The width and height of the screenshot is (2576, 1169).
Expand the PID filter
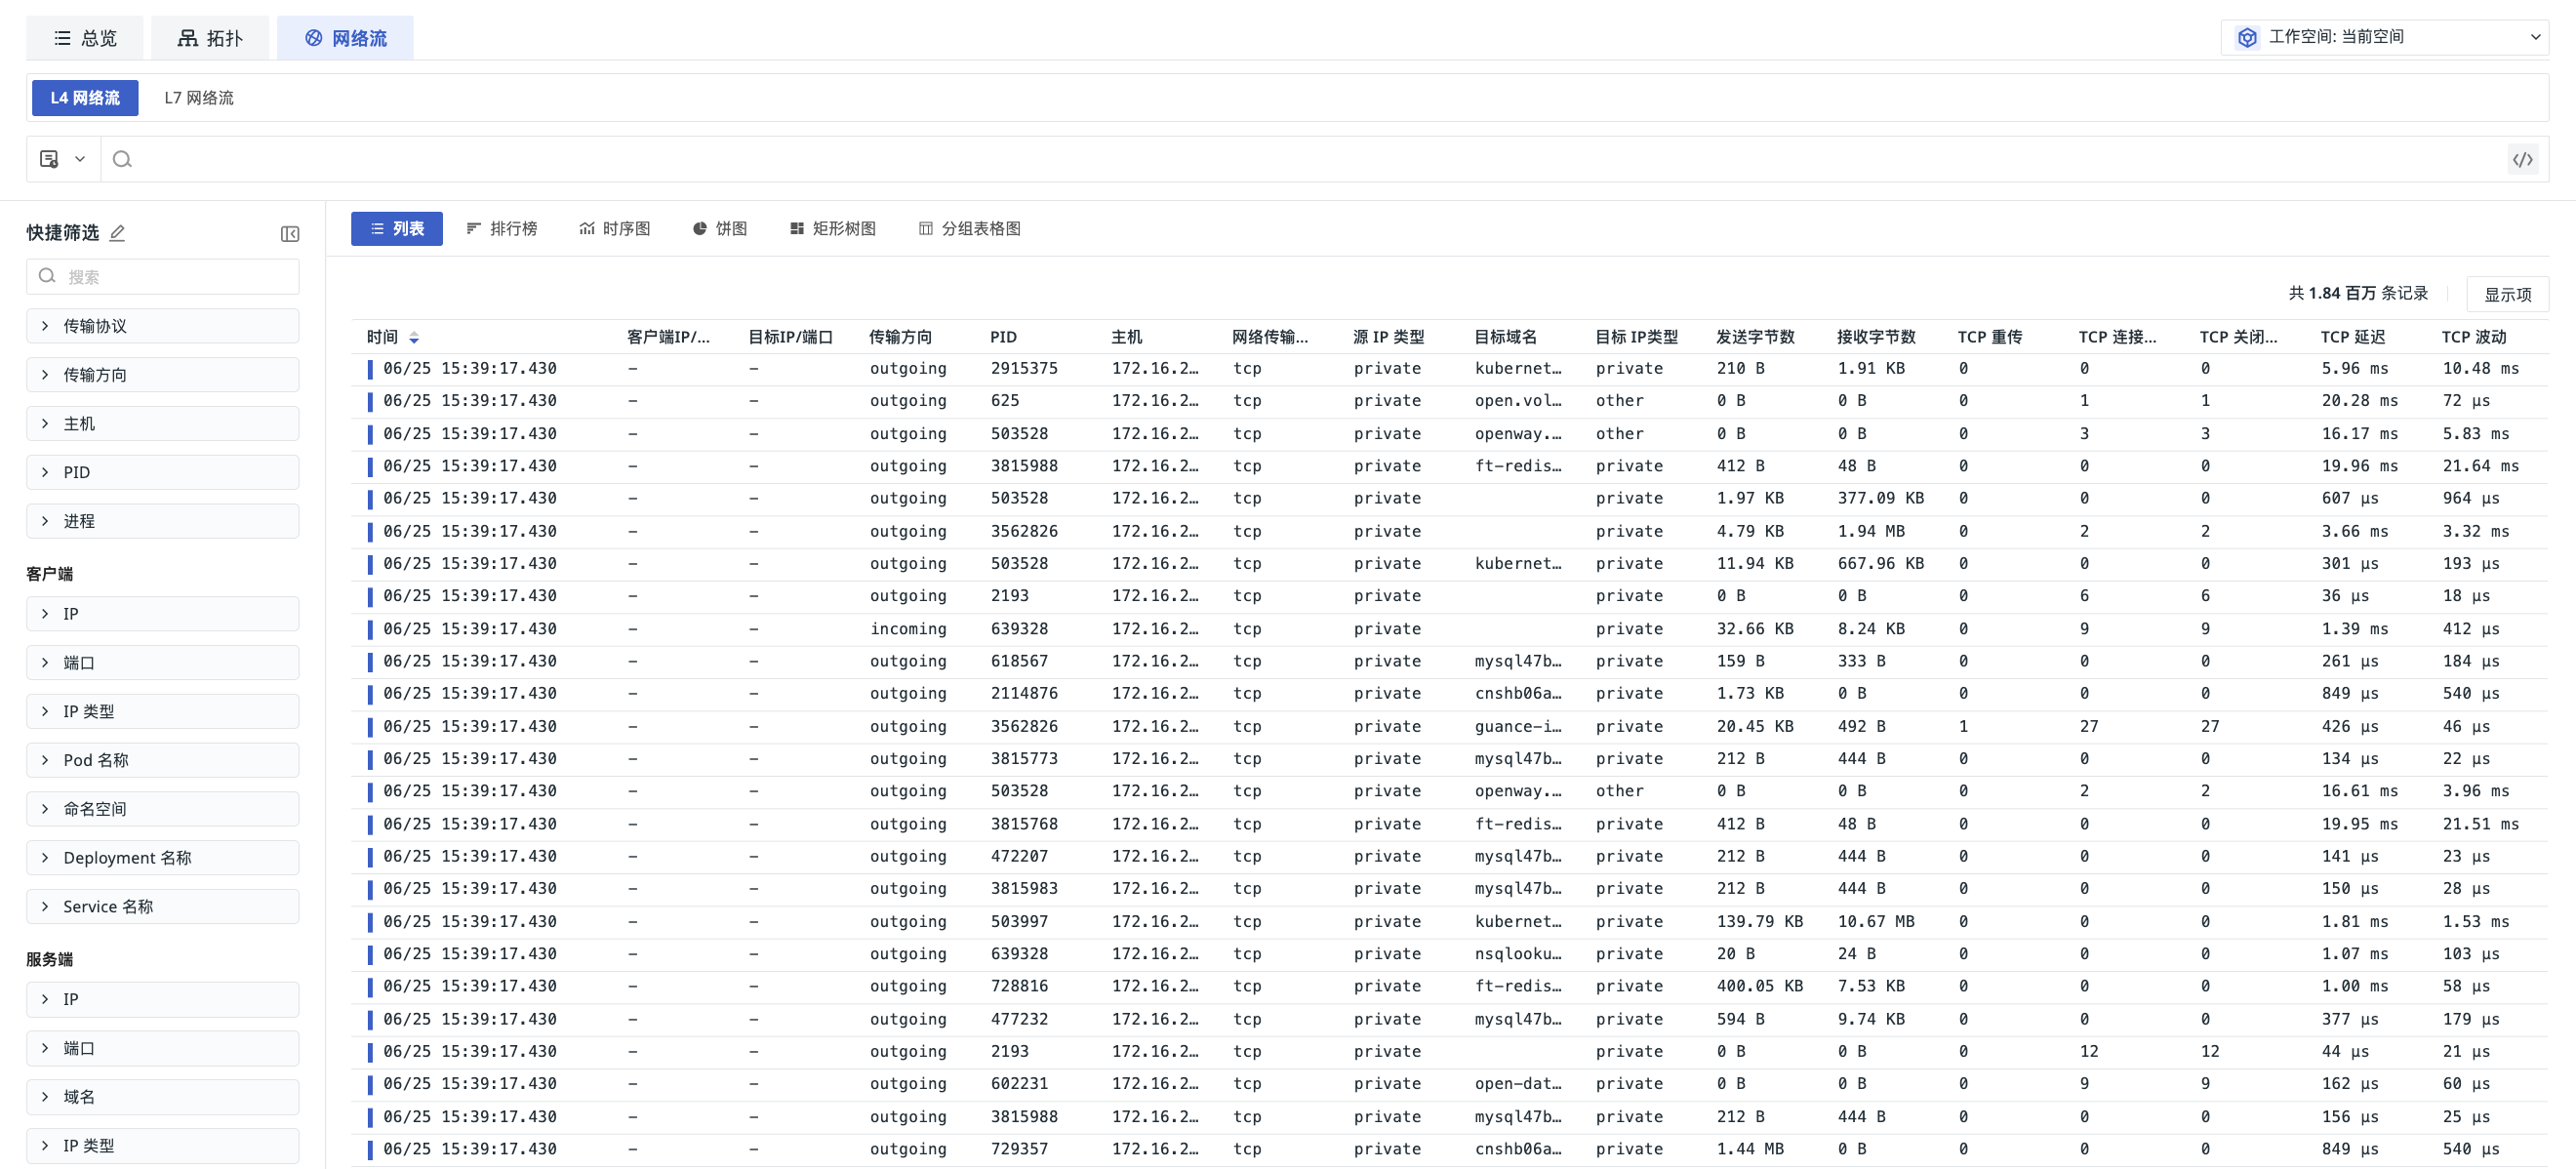point(163,472)
